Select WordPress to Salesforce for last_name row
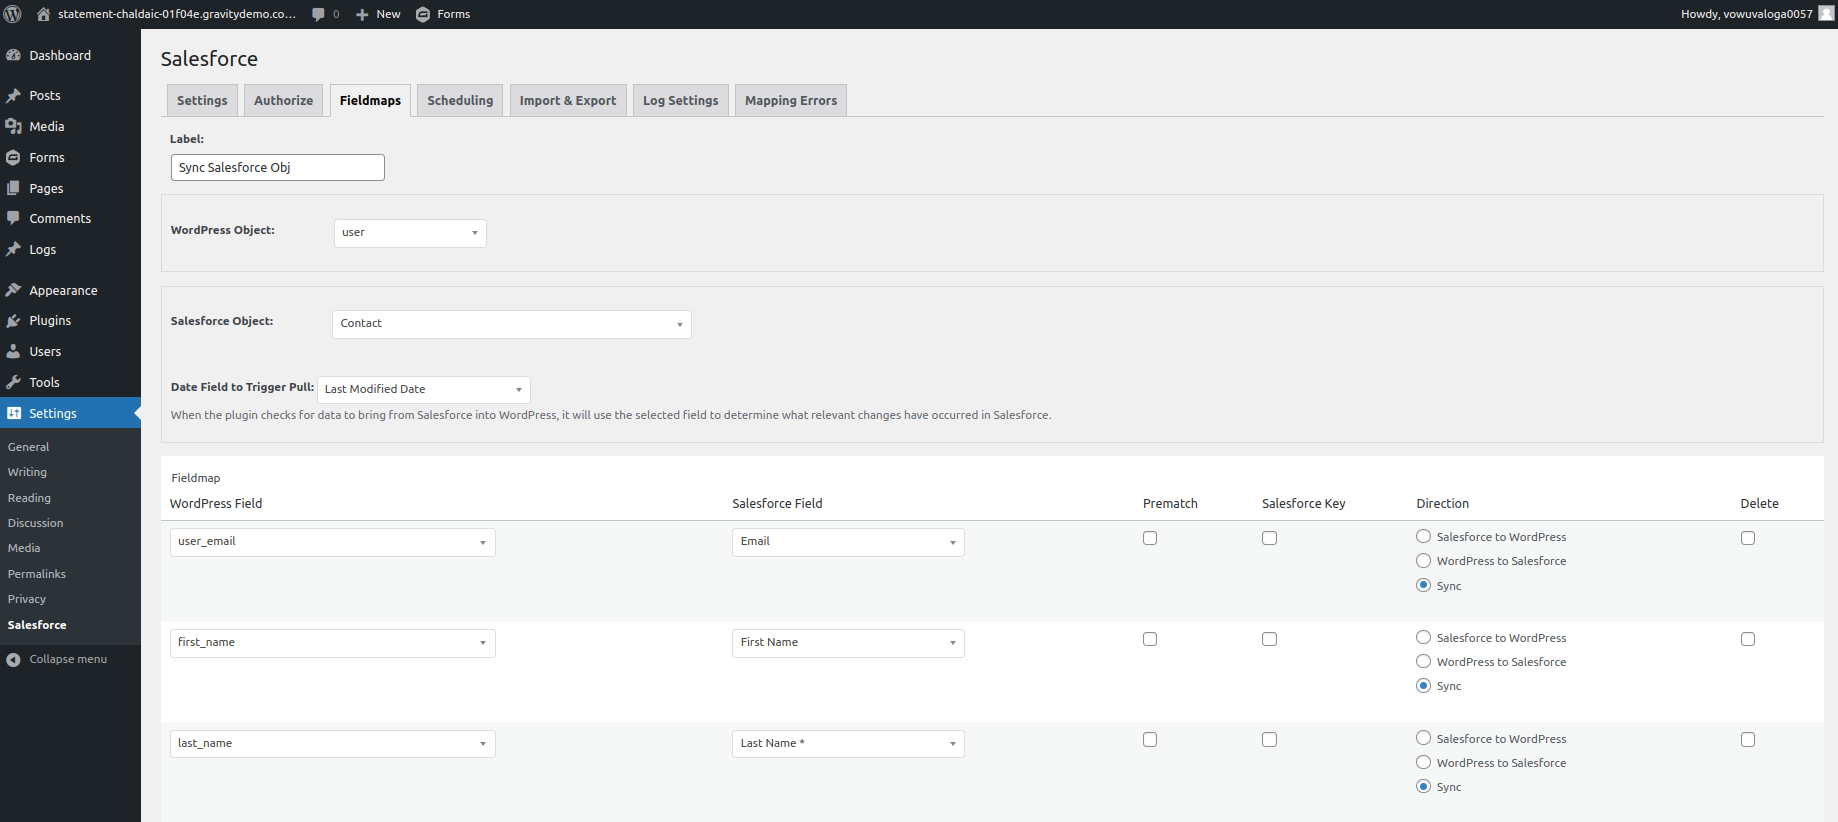The width and height of the screenshot is (1838, 822). pyautogui.click(x=1423, y=763)
